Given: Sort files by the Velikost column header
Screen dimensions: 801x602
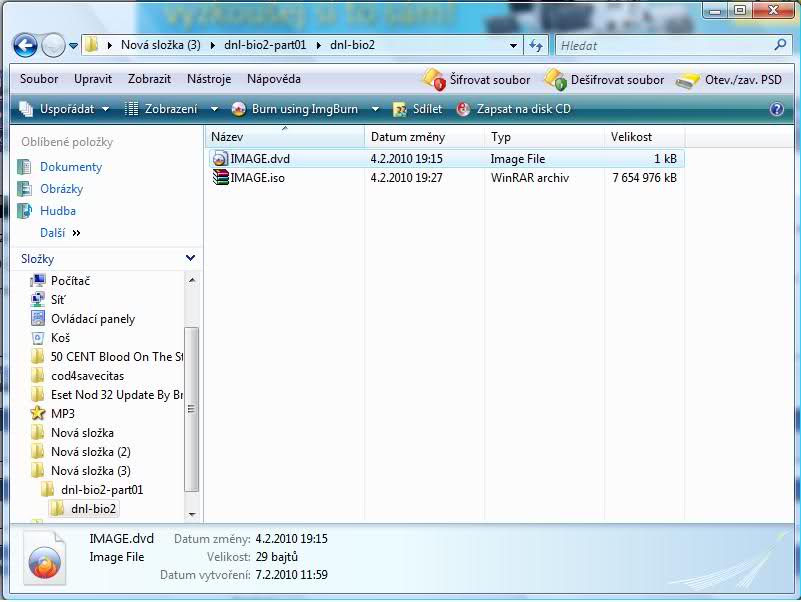Looking at the screenshot, I should (631, 137).
